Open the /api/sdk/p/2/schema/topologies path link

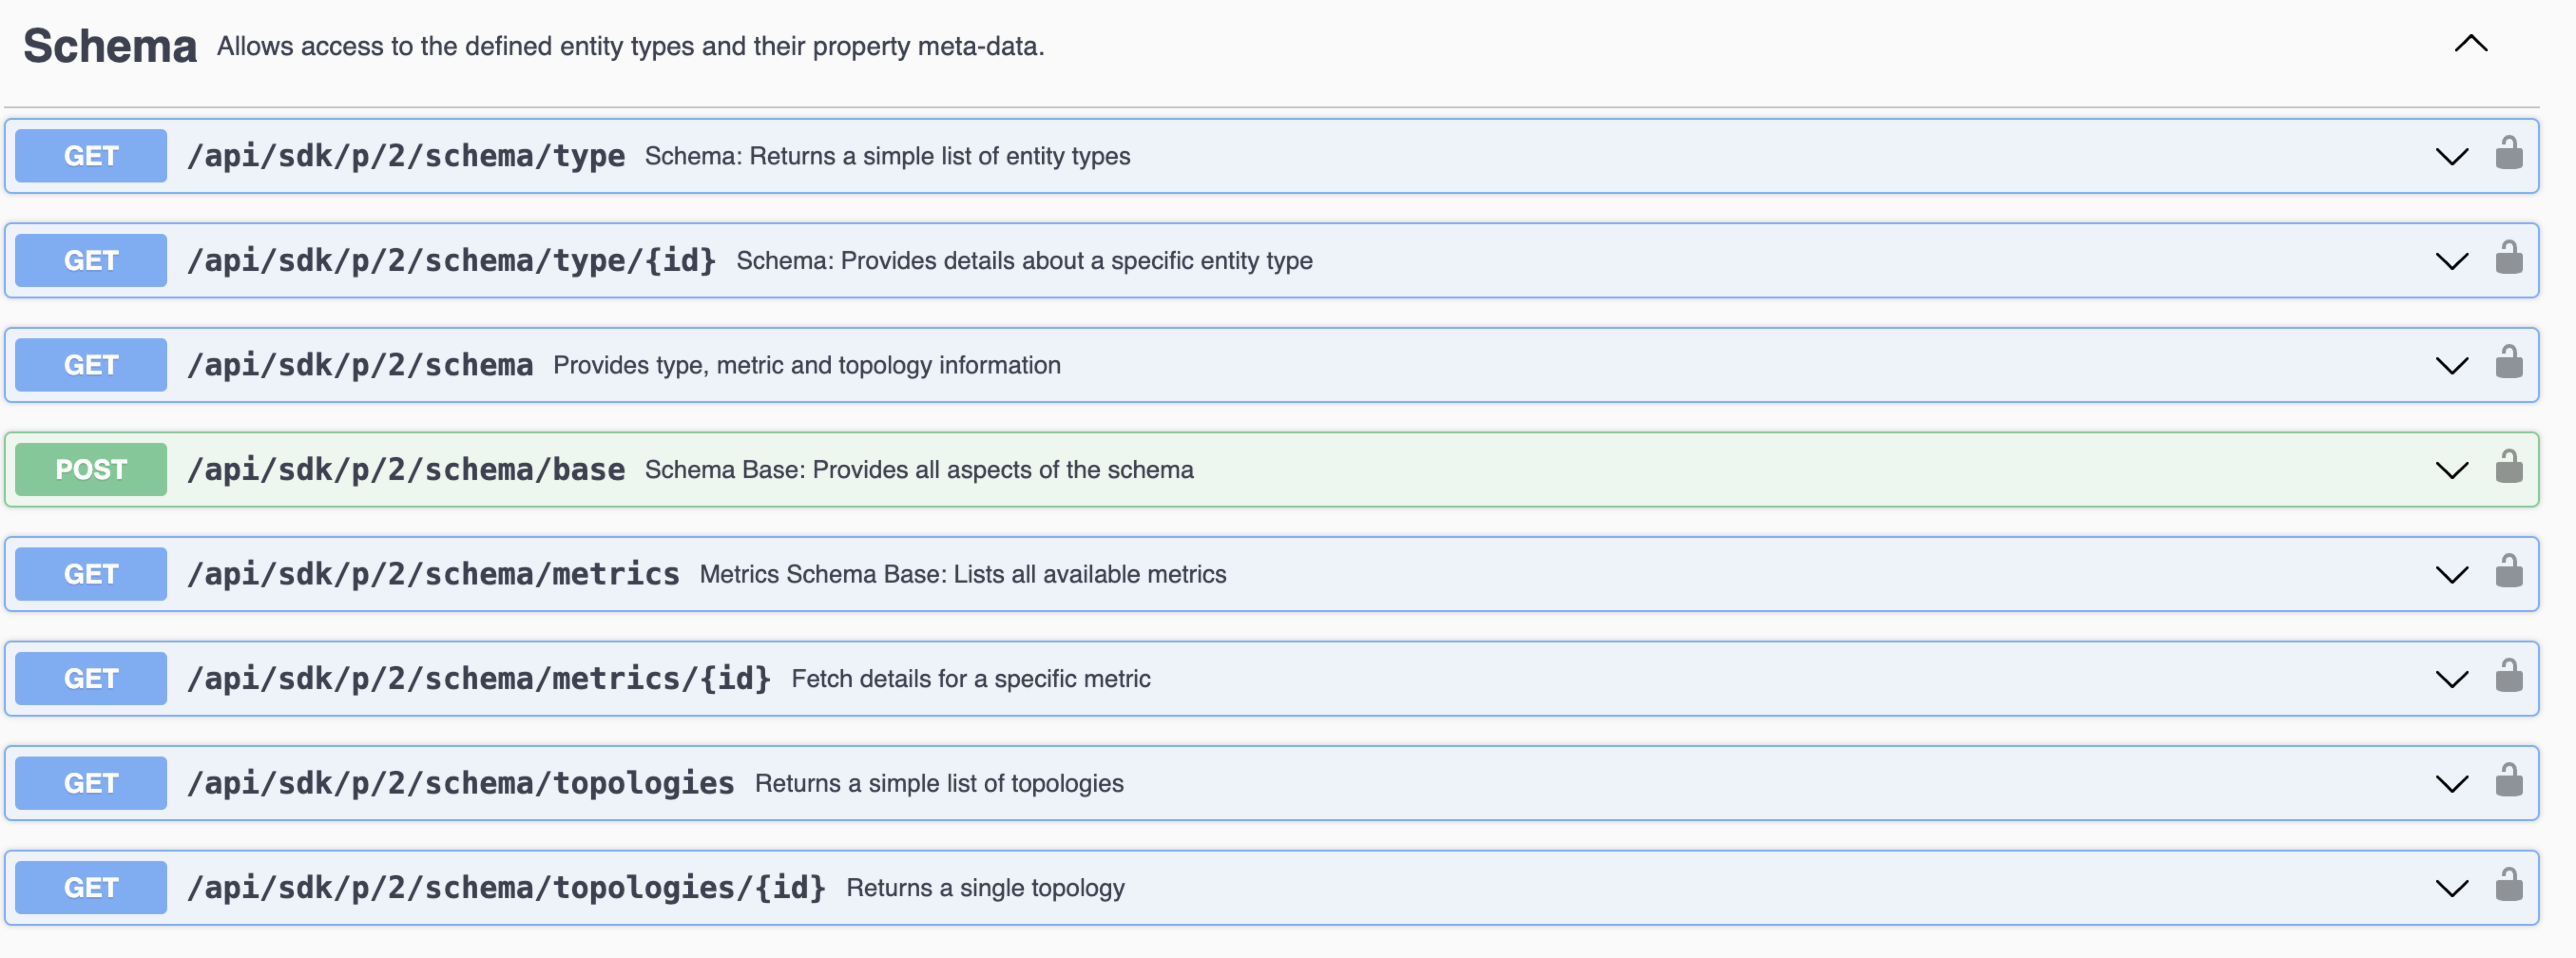(461, 783)
